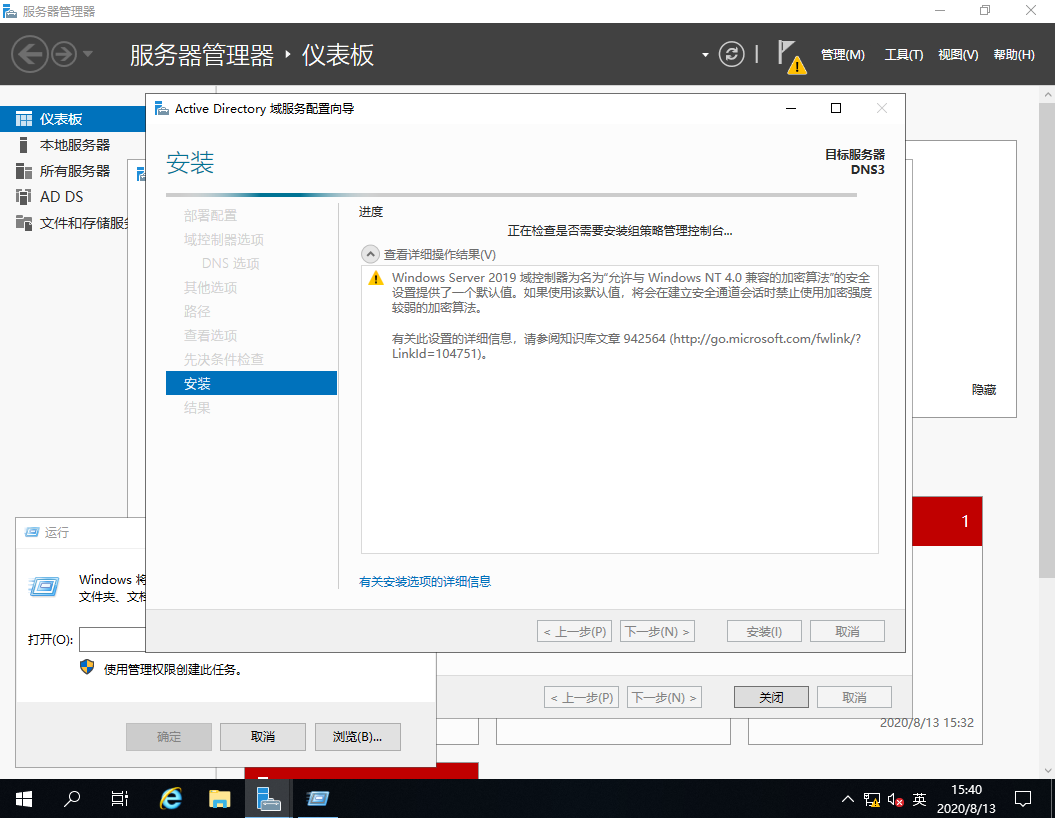Select the 其他选项 wizard step

210,287
